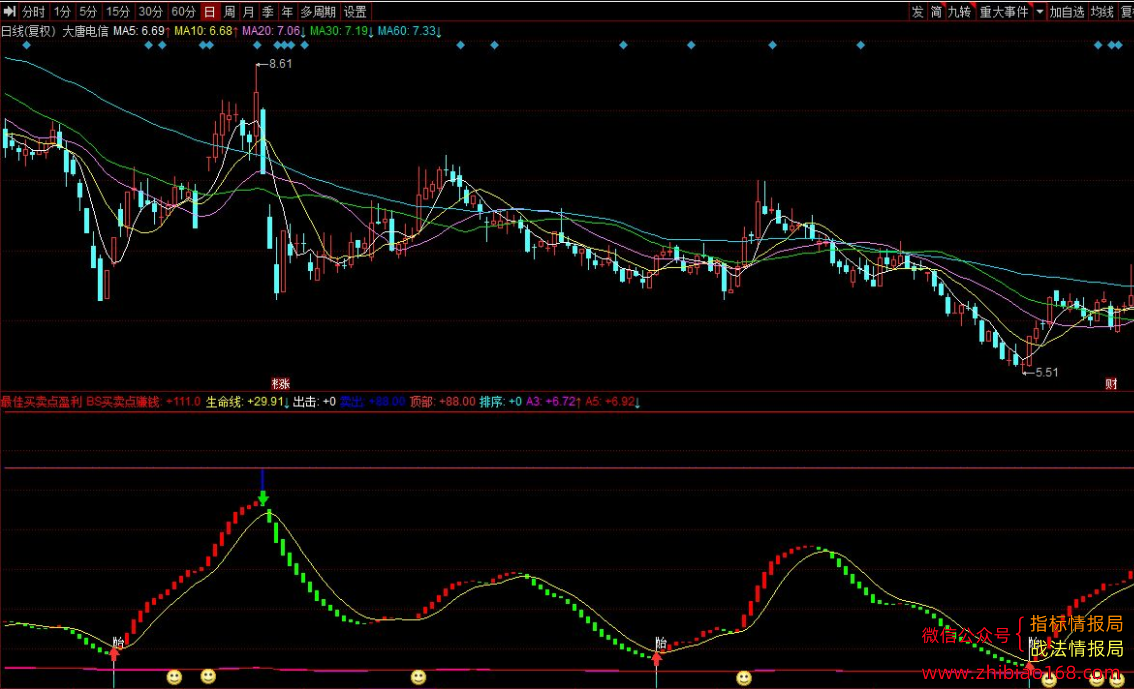Toggle the 均线 moving average lines
This screenshot has width=1134, height=689.
1102,12
